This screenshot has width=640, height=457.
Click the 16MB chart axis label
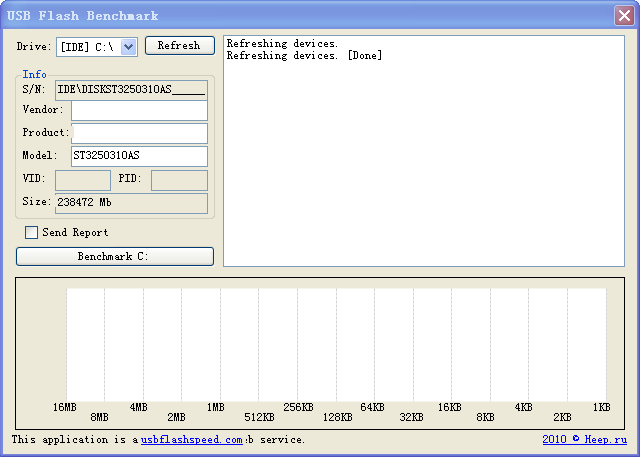(x=65, y=407)
